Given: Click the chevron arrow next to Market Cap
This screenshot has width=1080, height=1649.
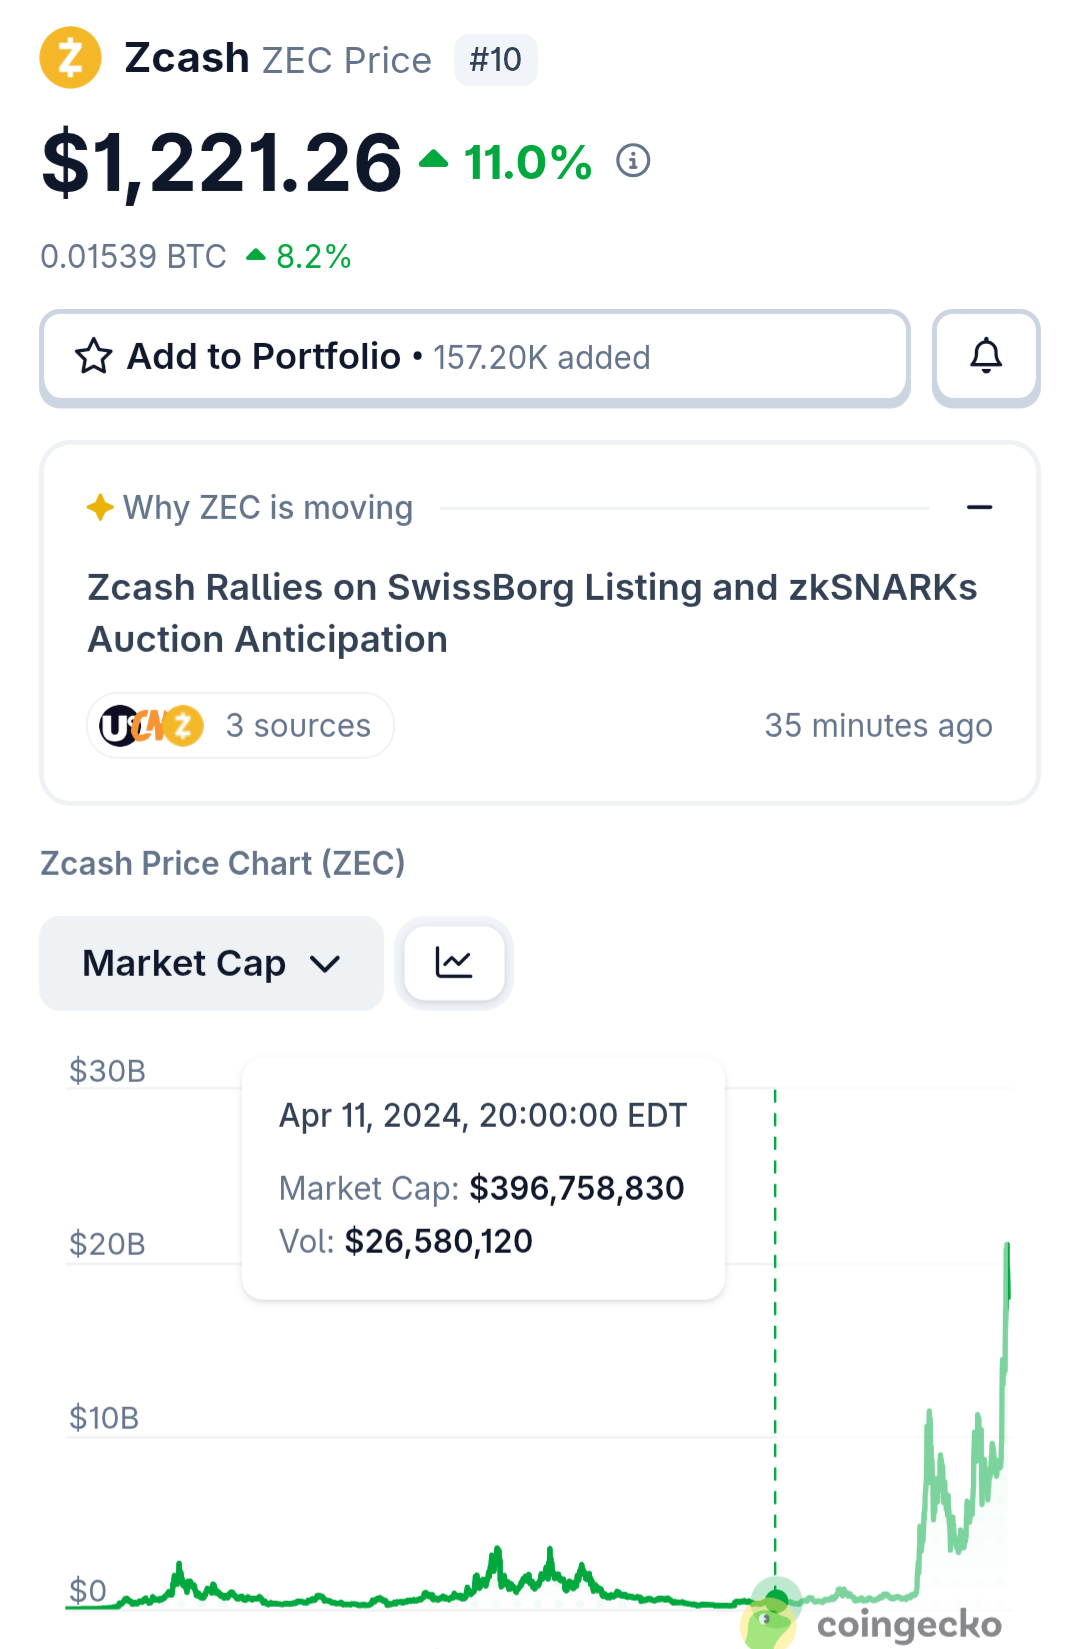Looking at the screenshot, I should 325,964.
